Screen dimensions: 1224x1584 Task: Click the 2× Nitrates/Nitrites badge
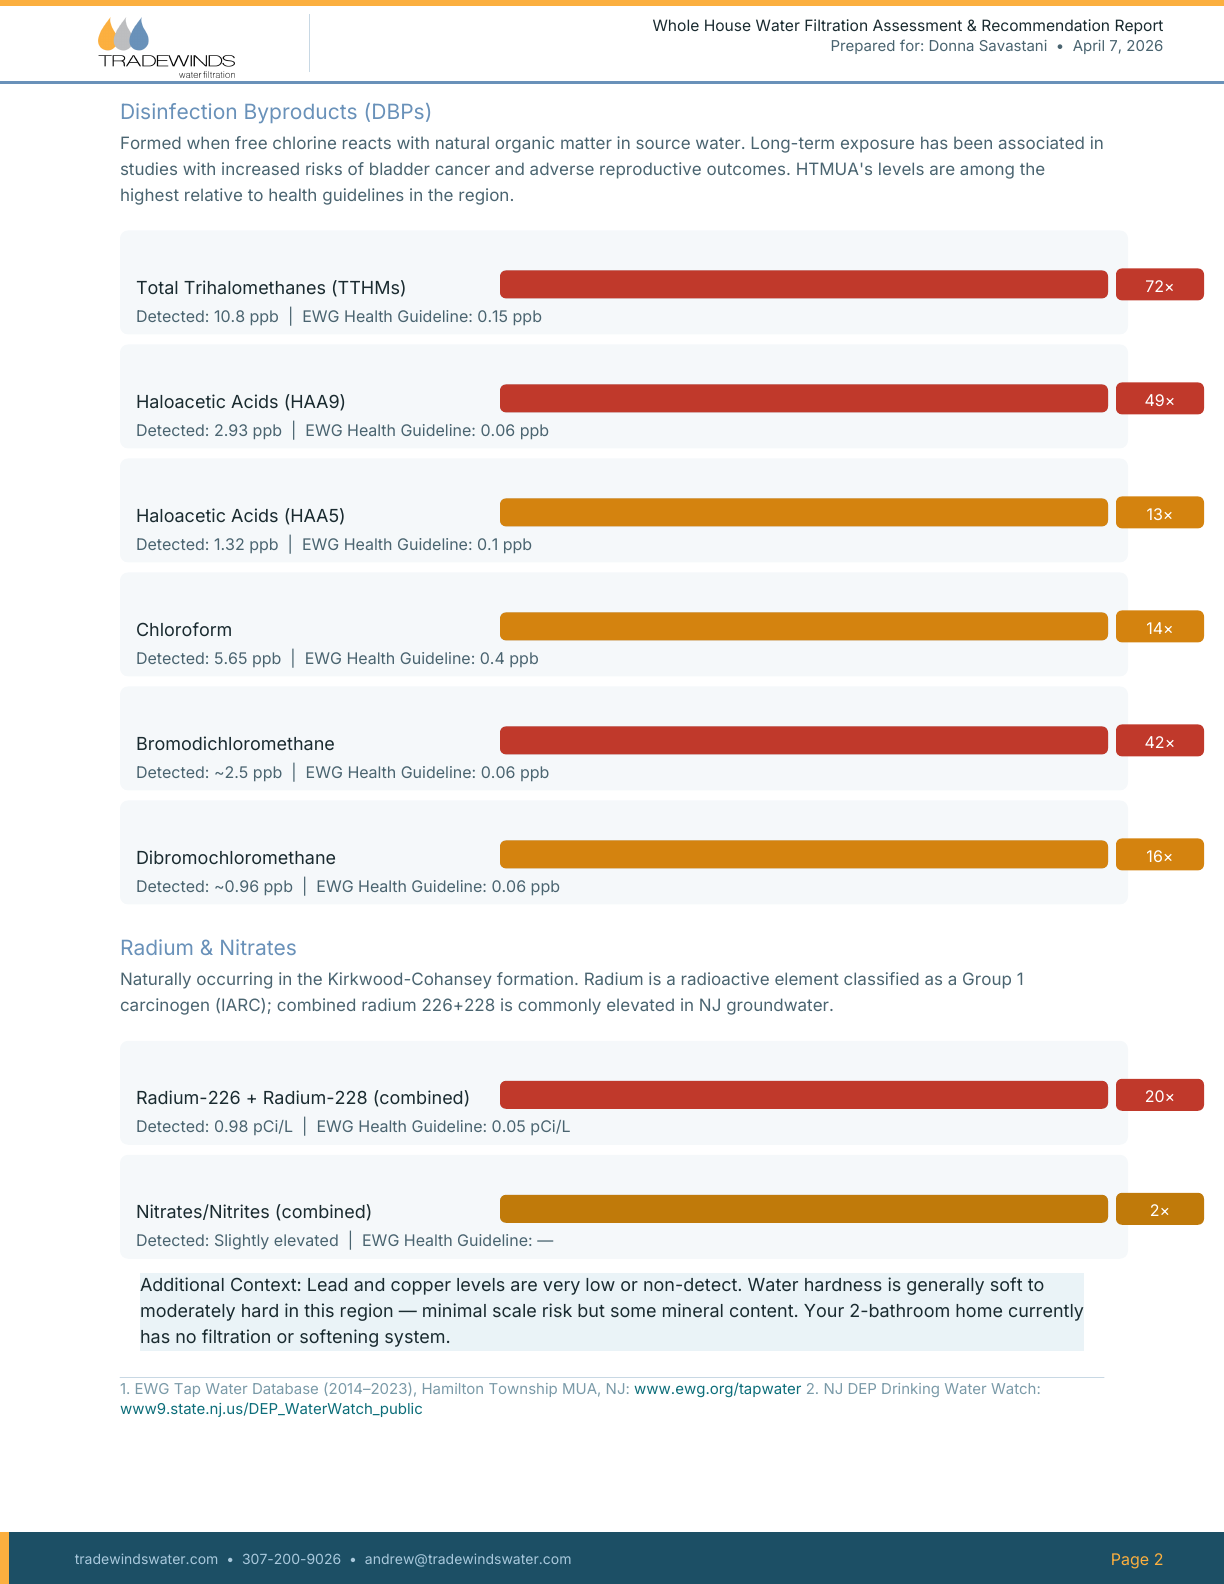1159,1209
